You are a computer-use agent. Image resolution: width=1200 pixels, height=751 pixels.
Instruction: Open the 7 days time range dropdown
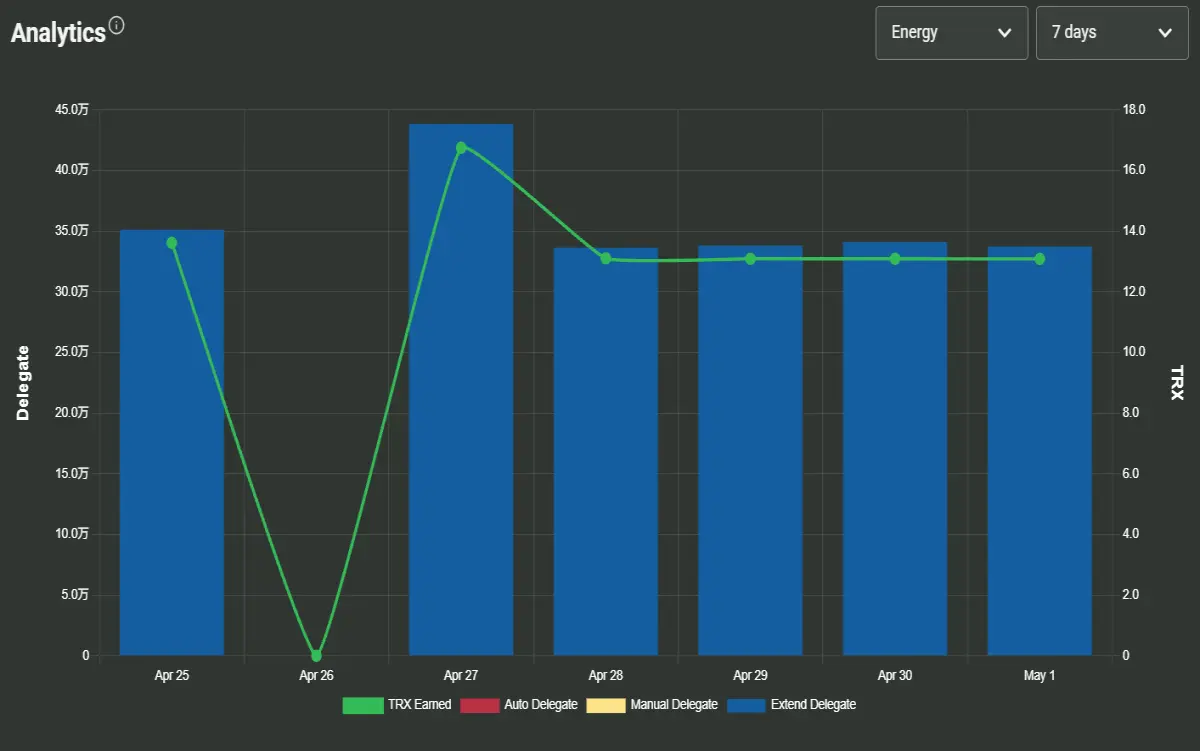tap(1112, 33)
